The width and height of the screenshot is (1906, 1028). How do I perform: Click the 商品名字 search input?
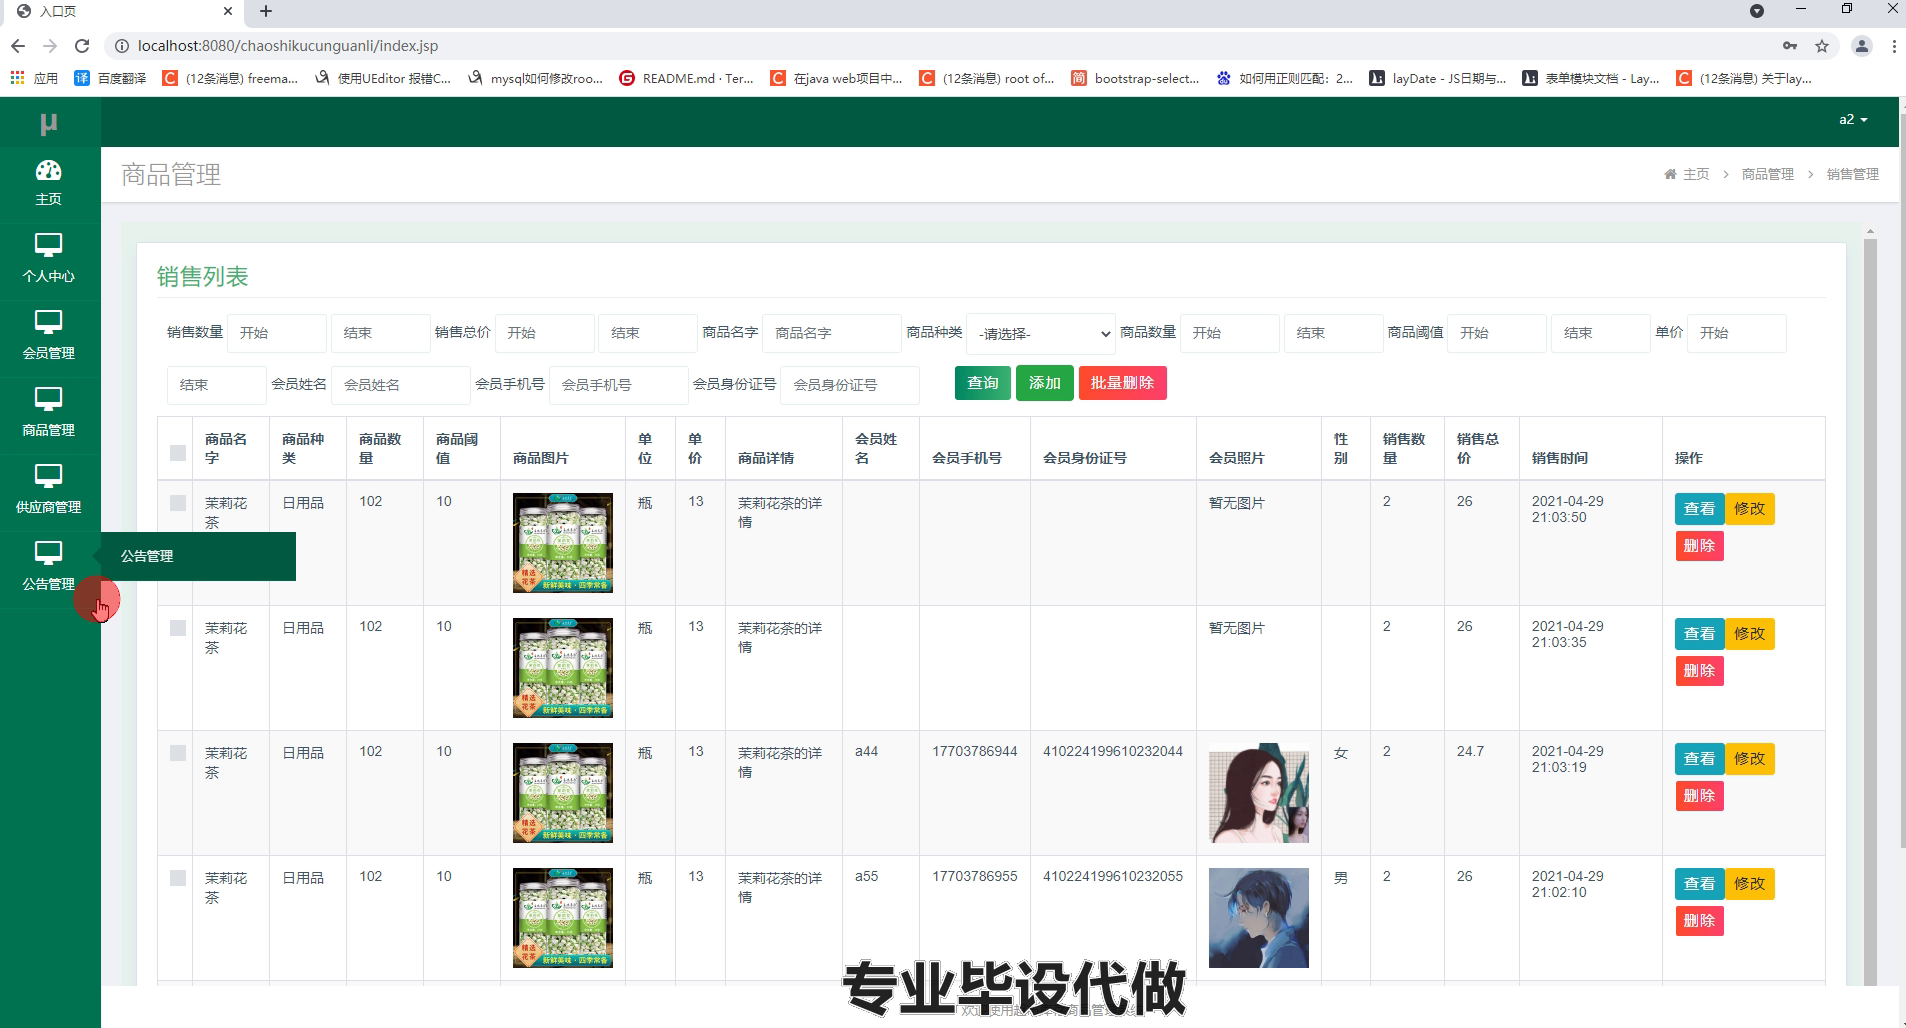pyautogui.click(x=832, y=333)
